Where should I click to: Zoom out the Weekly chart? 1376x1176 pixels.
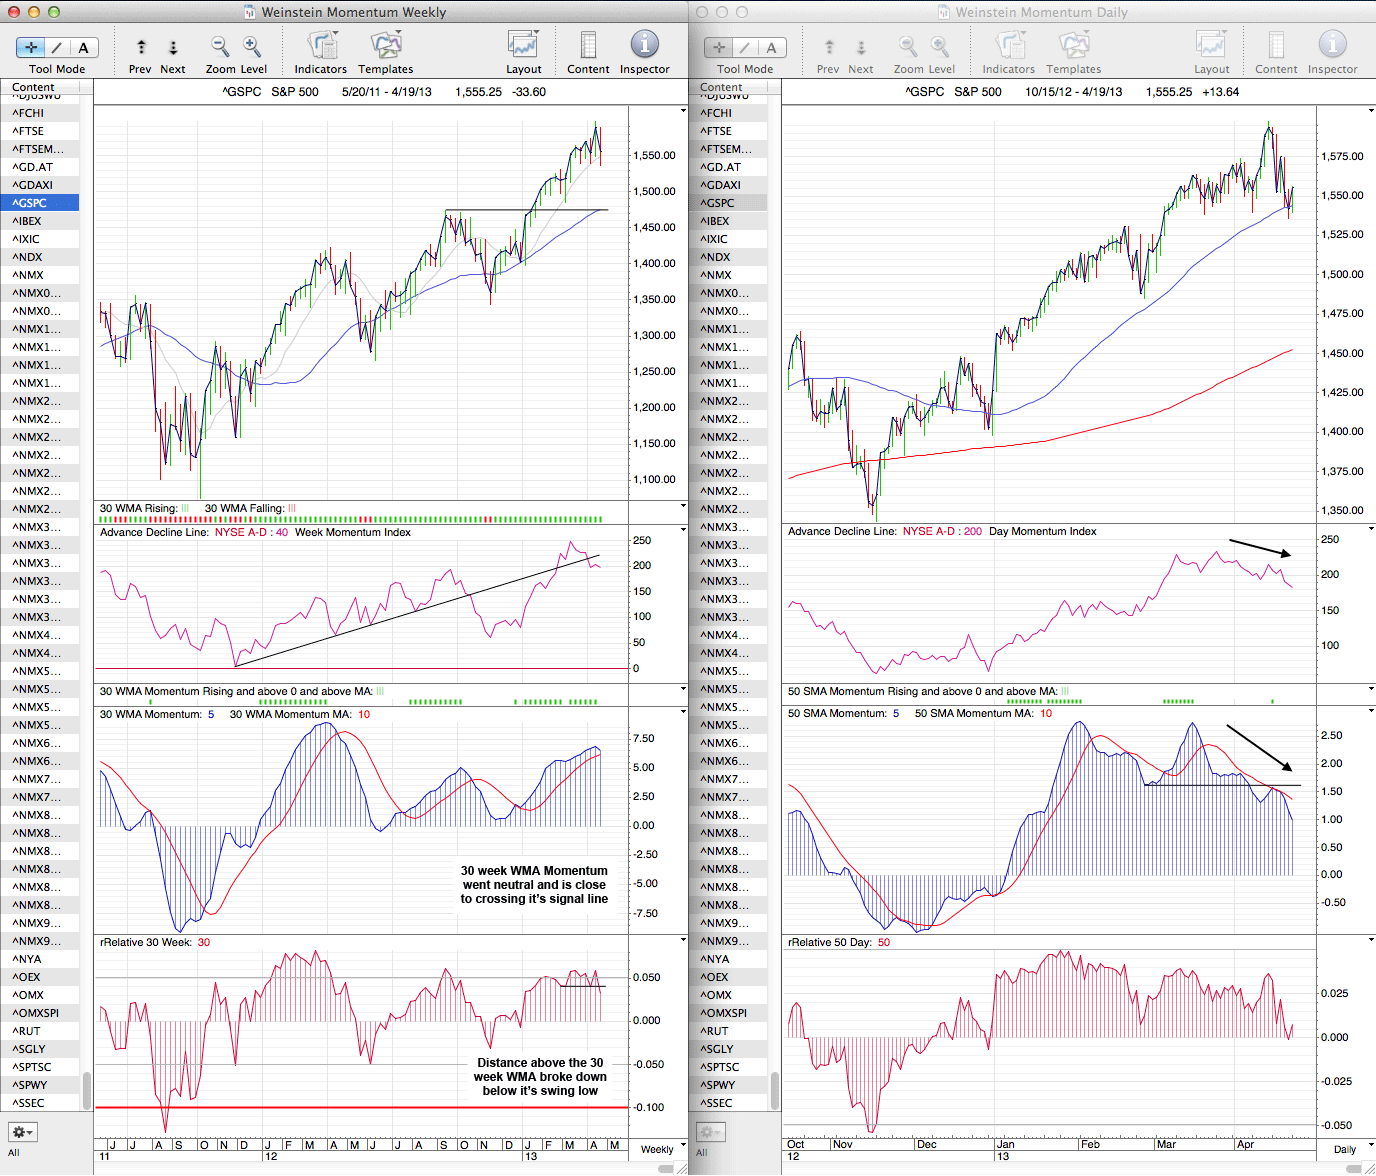(220, 46)
